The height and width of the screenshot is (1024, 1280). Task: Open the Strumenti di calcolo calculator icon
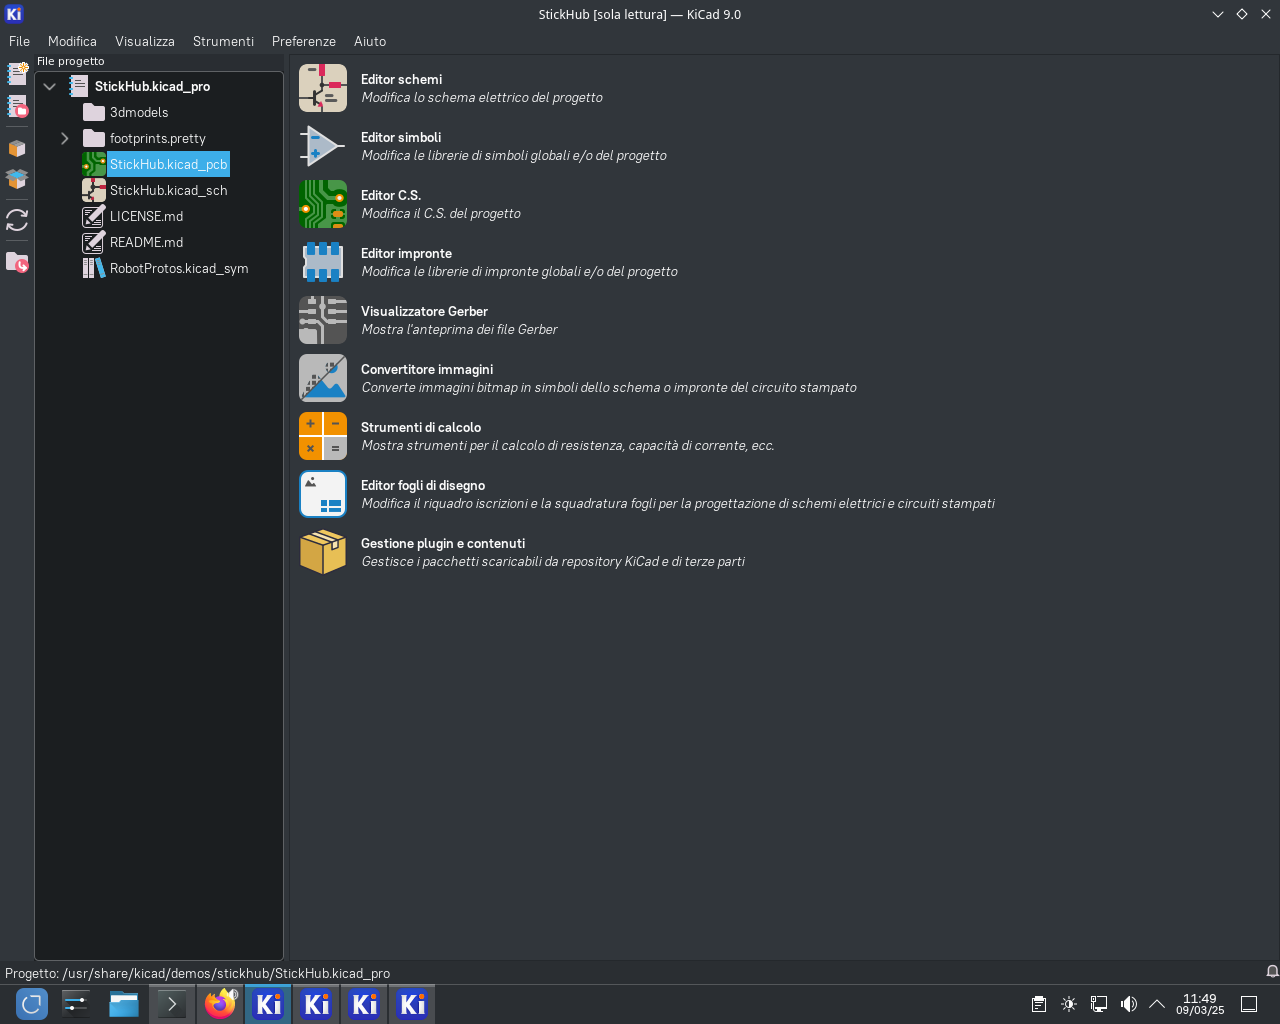[x=322, y=436]
